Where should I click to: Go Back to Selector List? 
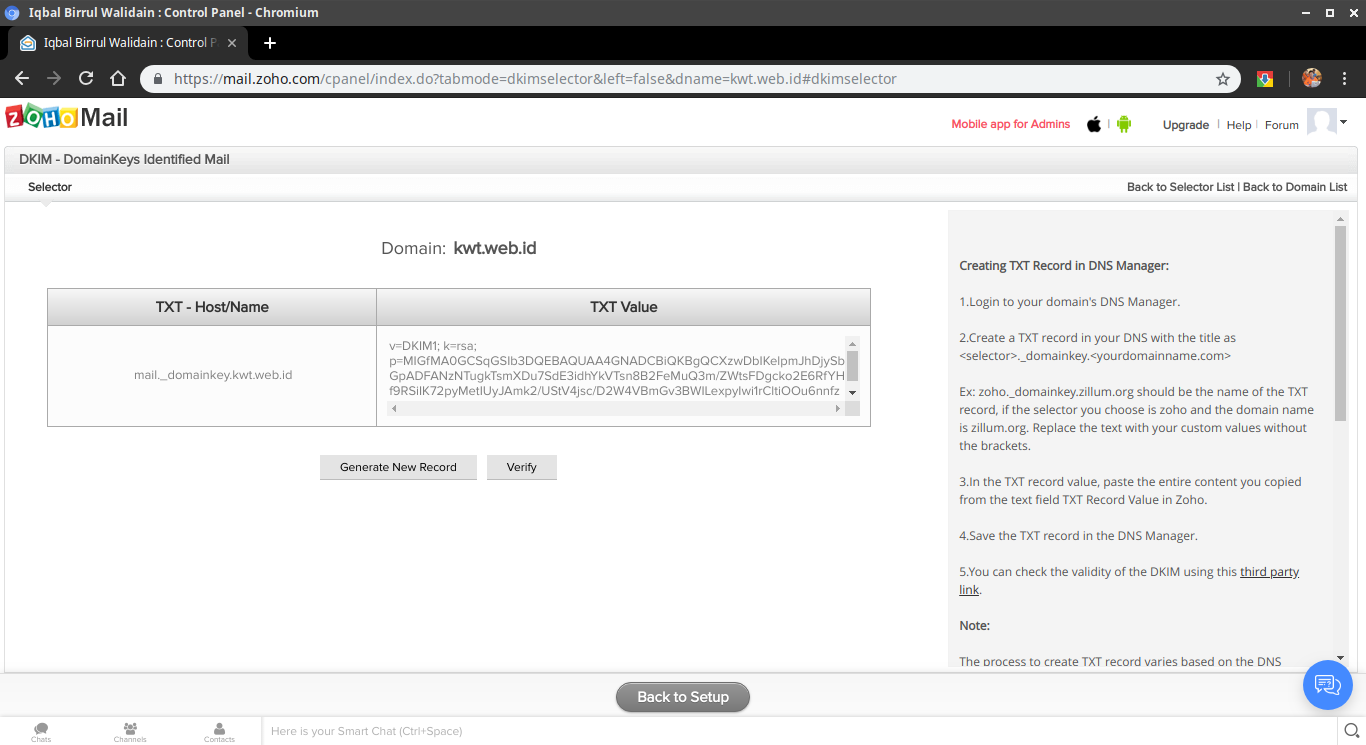(x=1180, y=187)
